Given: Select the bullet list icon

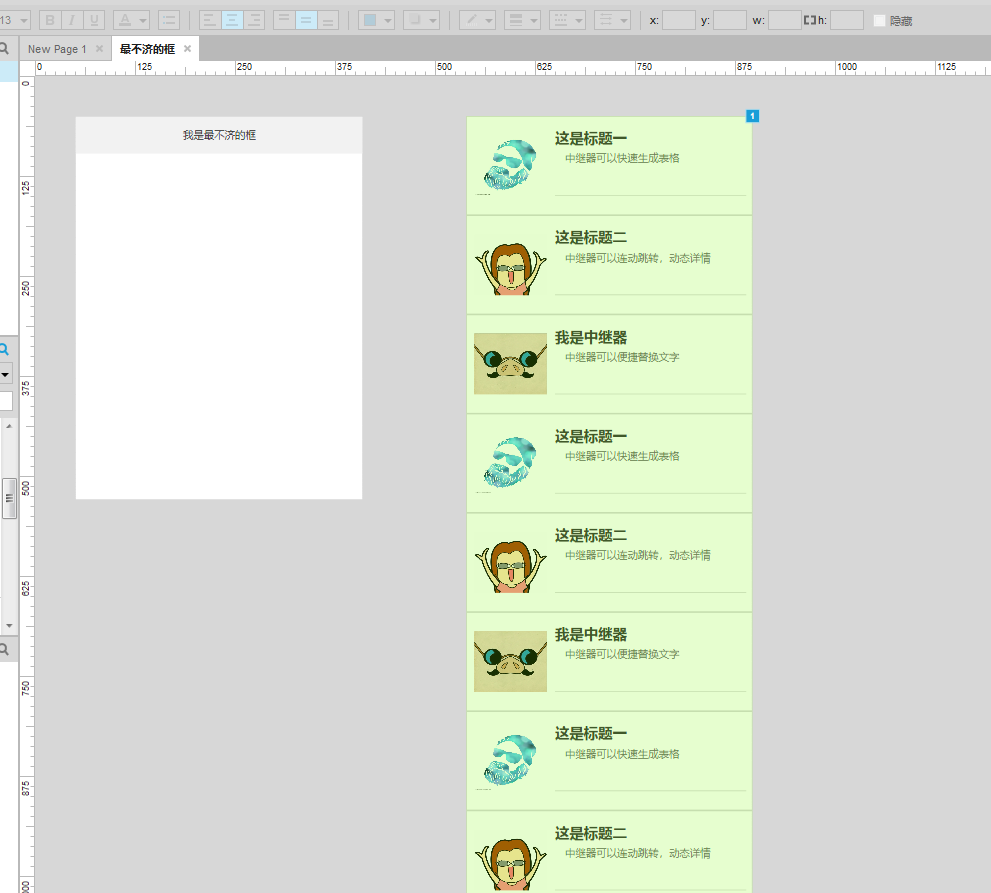Looking at the screenshot, I should (x=167, y=18).
